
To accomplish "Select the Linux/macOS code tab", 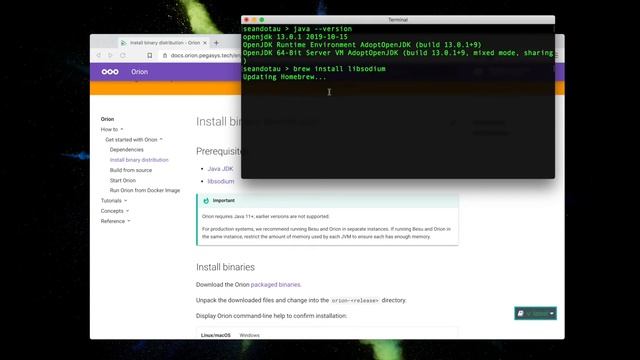I will (216, 335).
